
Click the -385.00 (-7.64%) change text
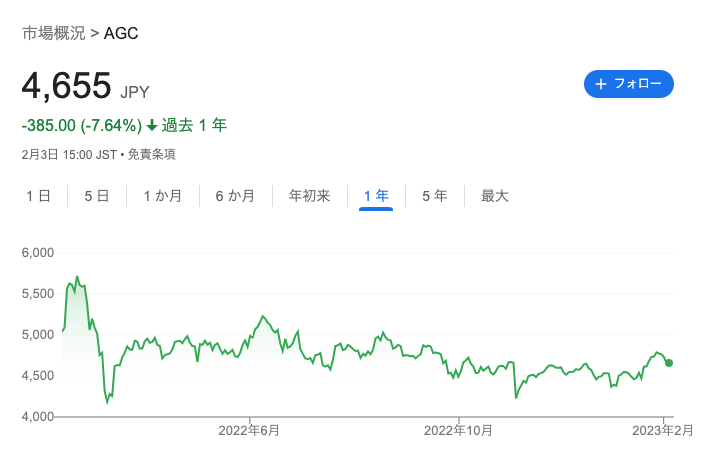click(x=82, y=125)
